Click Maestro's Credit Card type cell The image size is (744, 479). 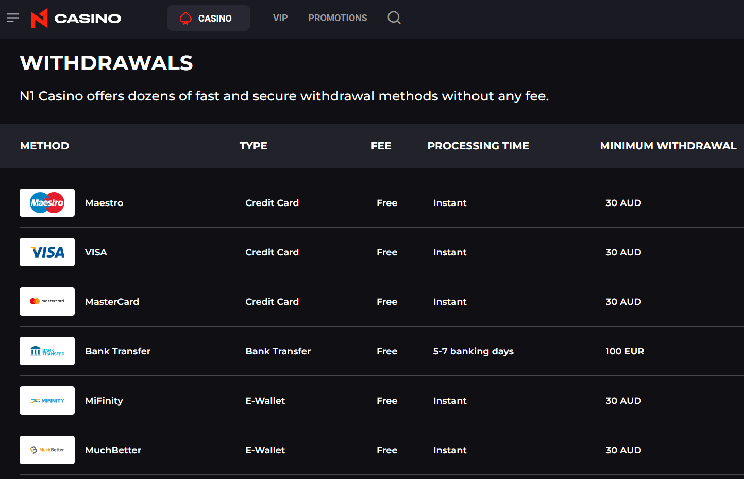pos(272,203)
